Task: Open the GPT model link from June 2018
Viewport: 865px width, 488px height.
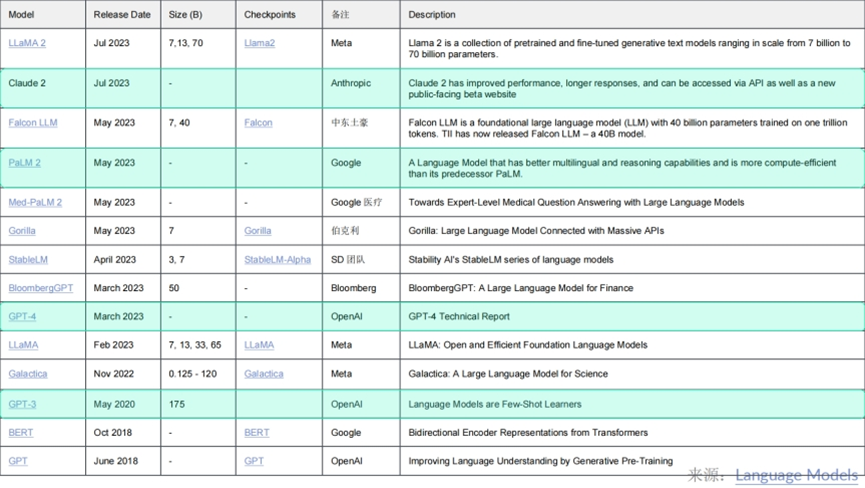Action: 18,461
